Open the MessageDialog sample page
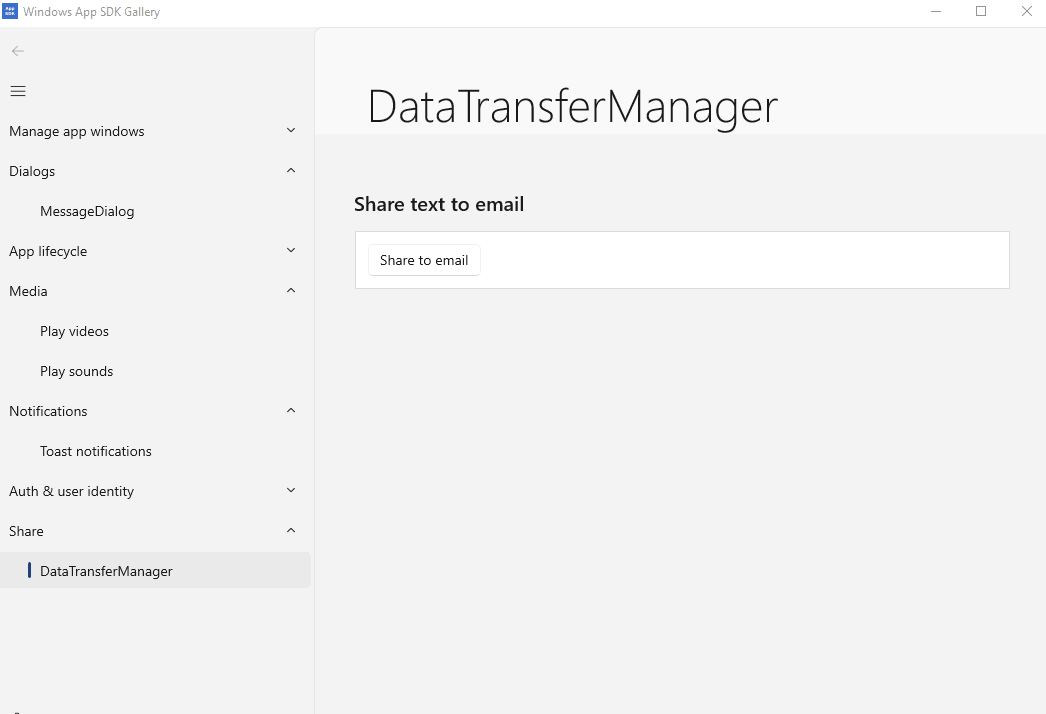 (87, 211)
